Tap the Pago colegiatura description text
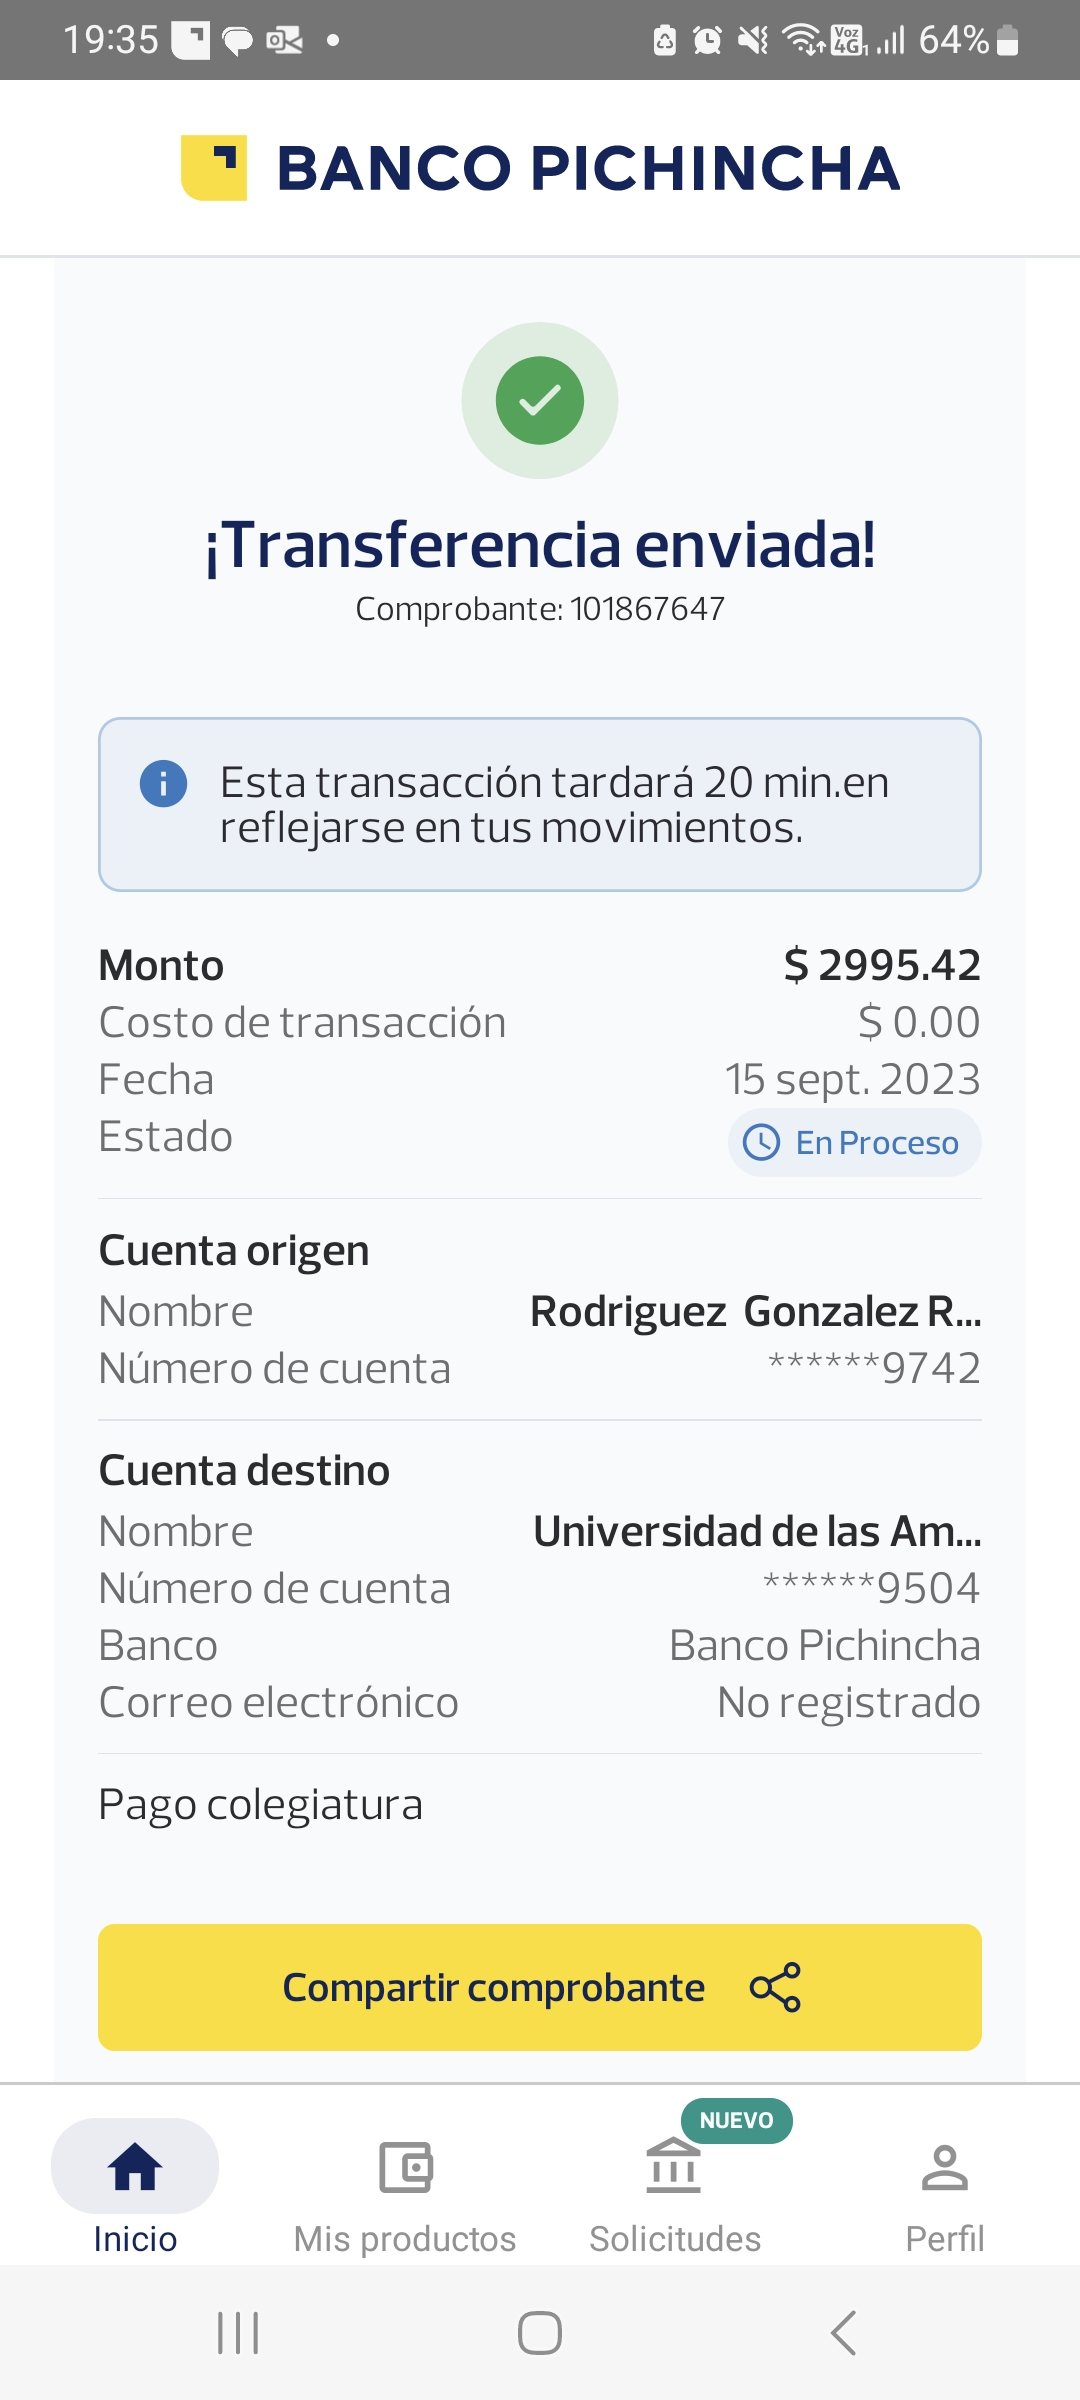This screenshot has height=2400, width=1080. [261, 1805]
